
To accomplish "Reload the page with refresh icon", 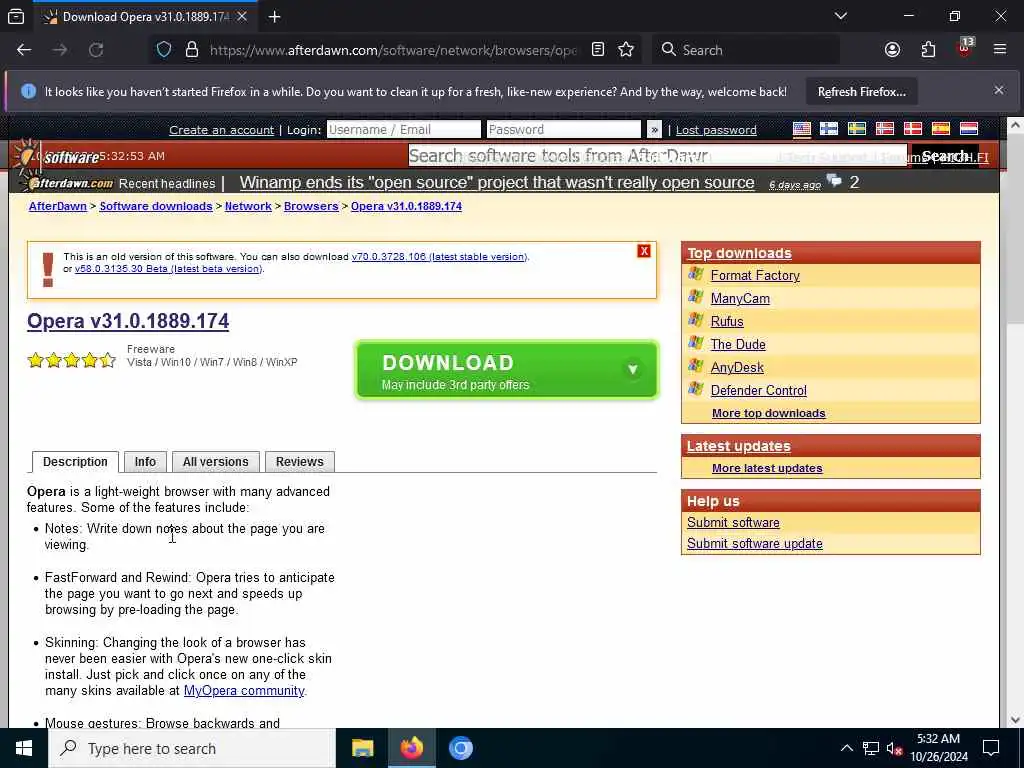I will pos(96,50).
